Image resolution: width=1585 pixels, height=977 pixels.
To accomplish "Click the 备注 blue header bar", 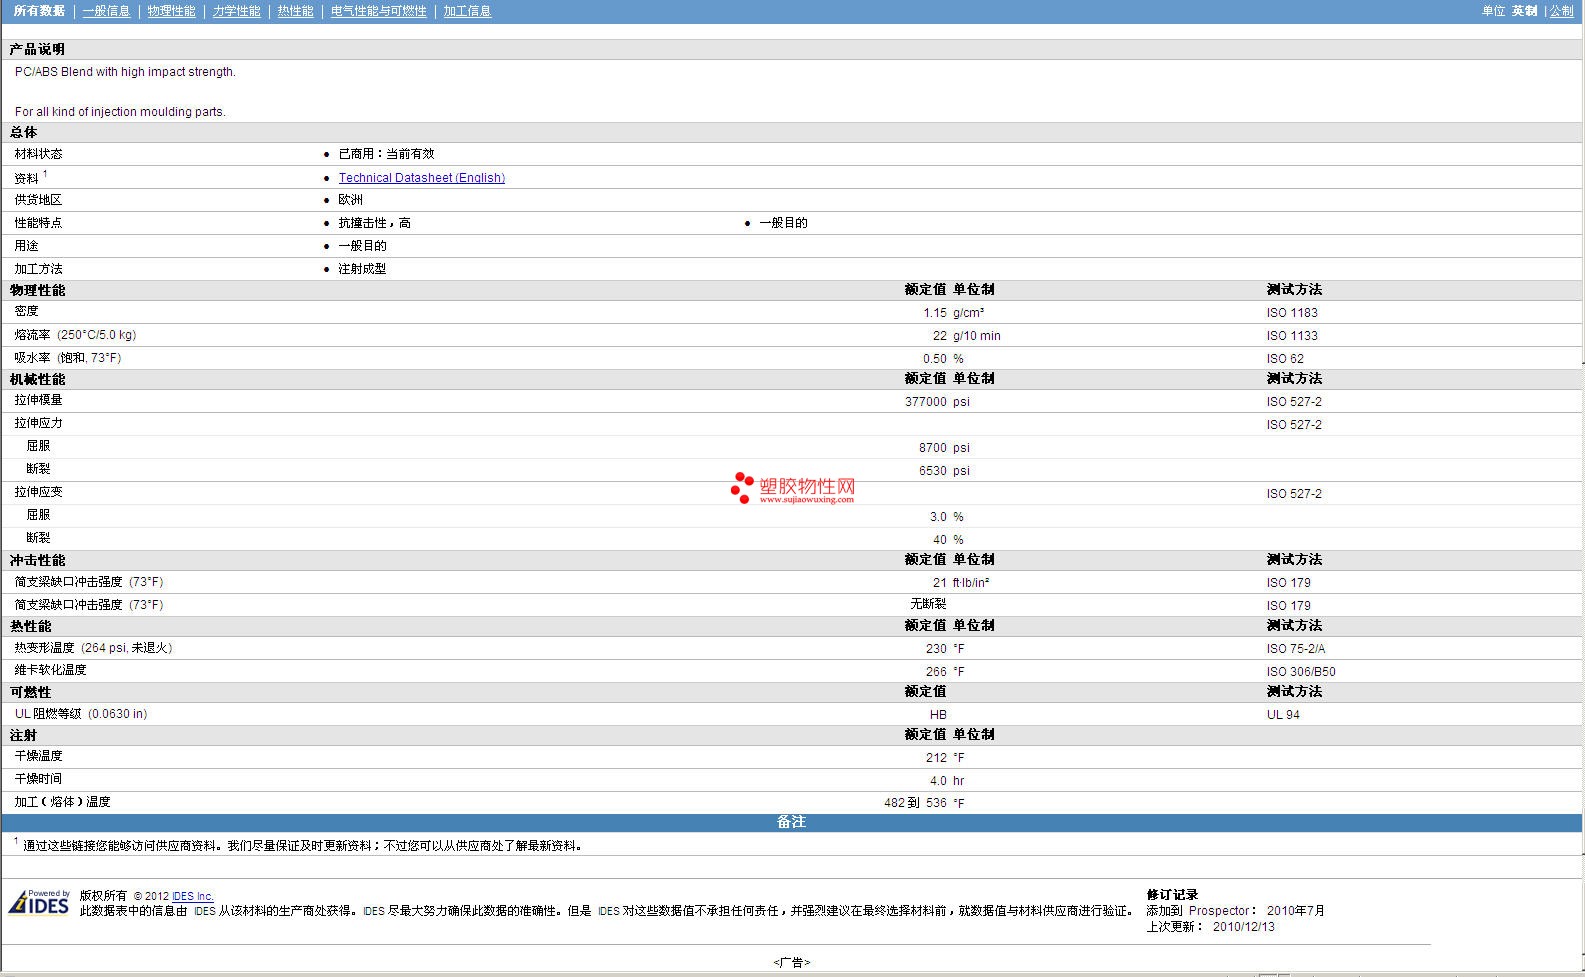I will point(791,822).
